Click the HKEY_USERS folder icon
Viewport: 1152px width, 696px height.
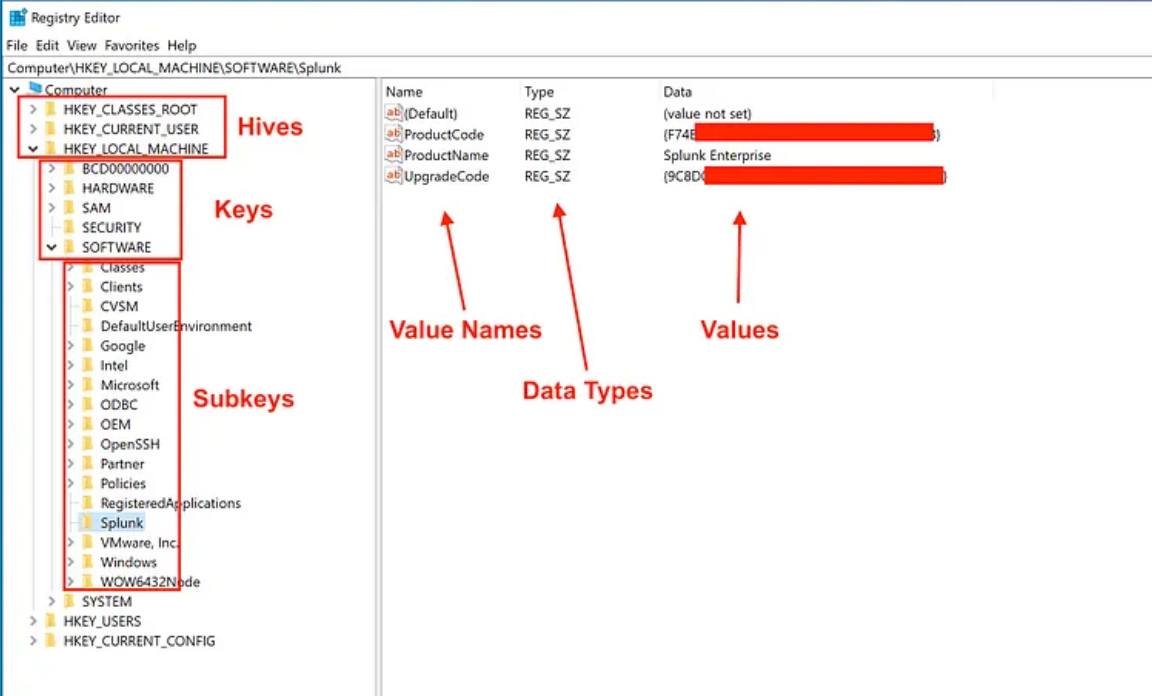(51, 621)
